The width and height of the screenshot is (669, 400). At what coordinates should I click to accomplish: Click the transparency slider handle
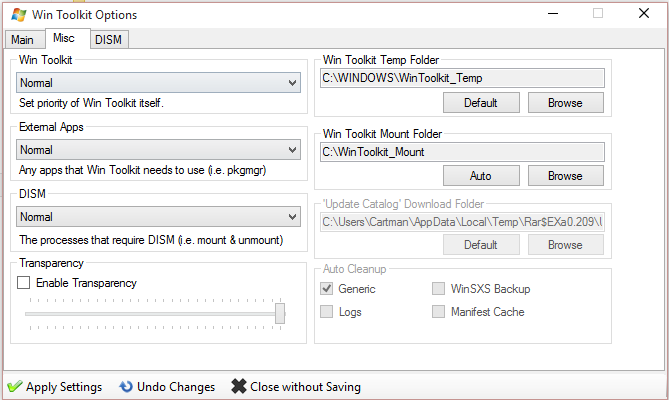pyautogui.click(x=280, y=313)
